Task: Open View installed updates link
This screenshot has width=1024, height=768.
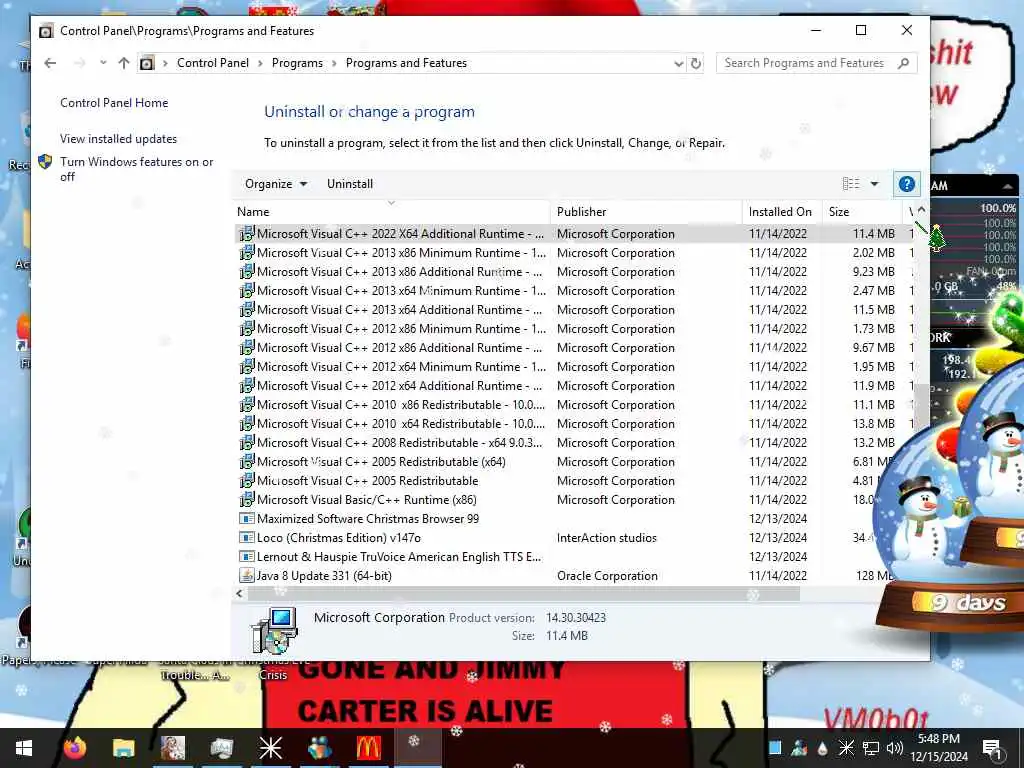Action: (x=118, y=138)
